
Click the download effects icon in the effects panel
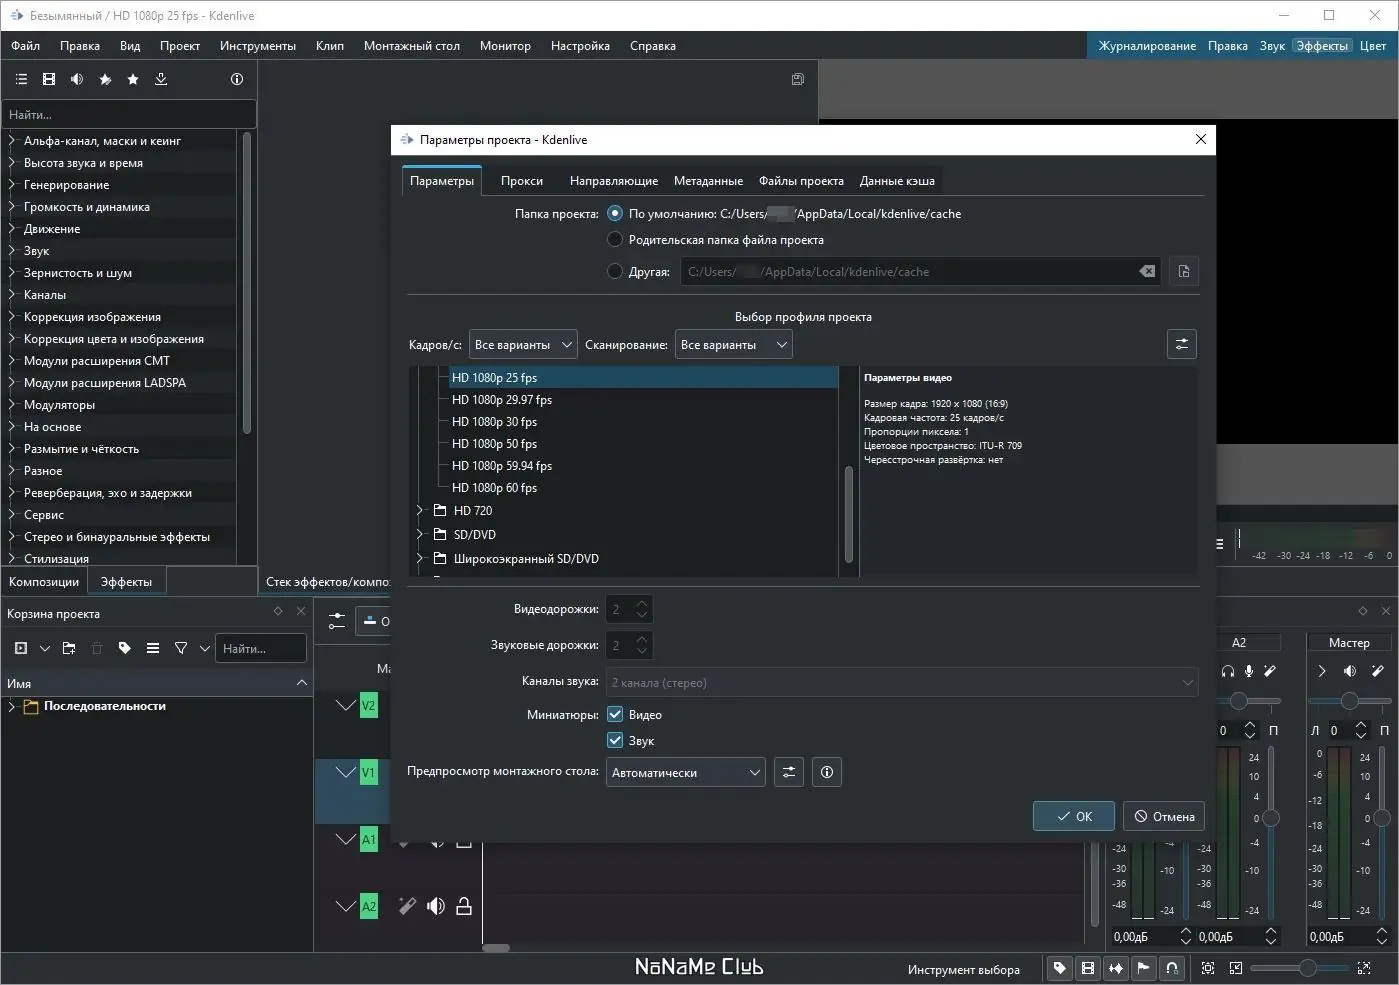click(161, 79)
